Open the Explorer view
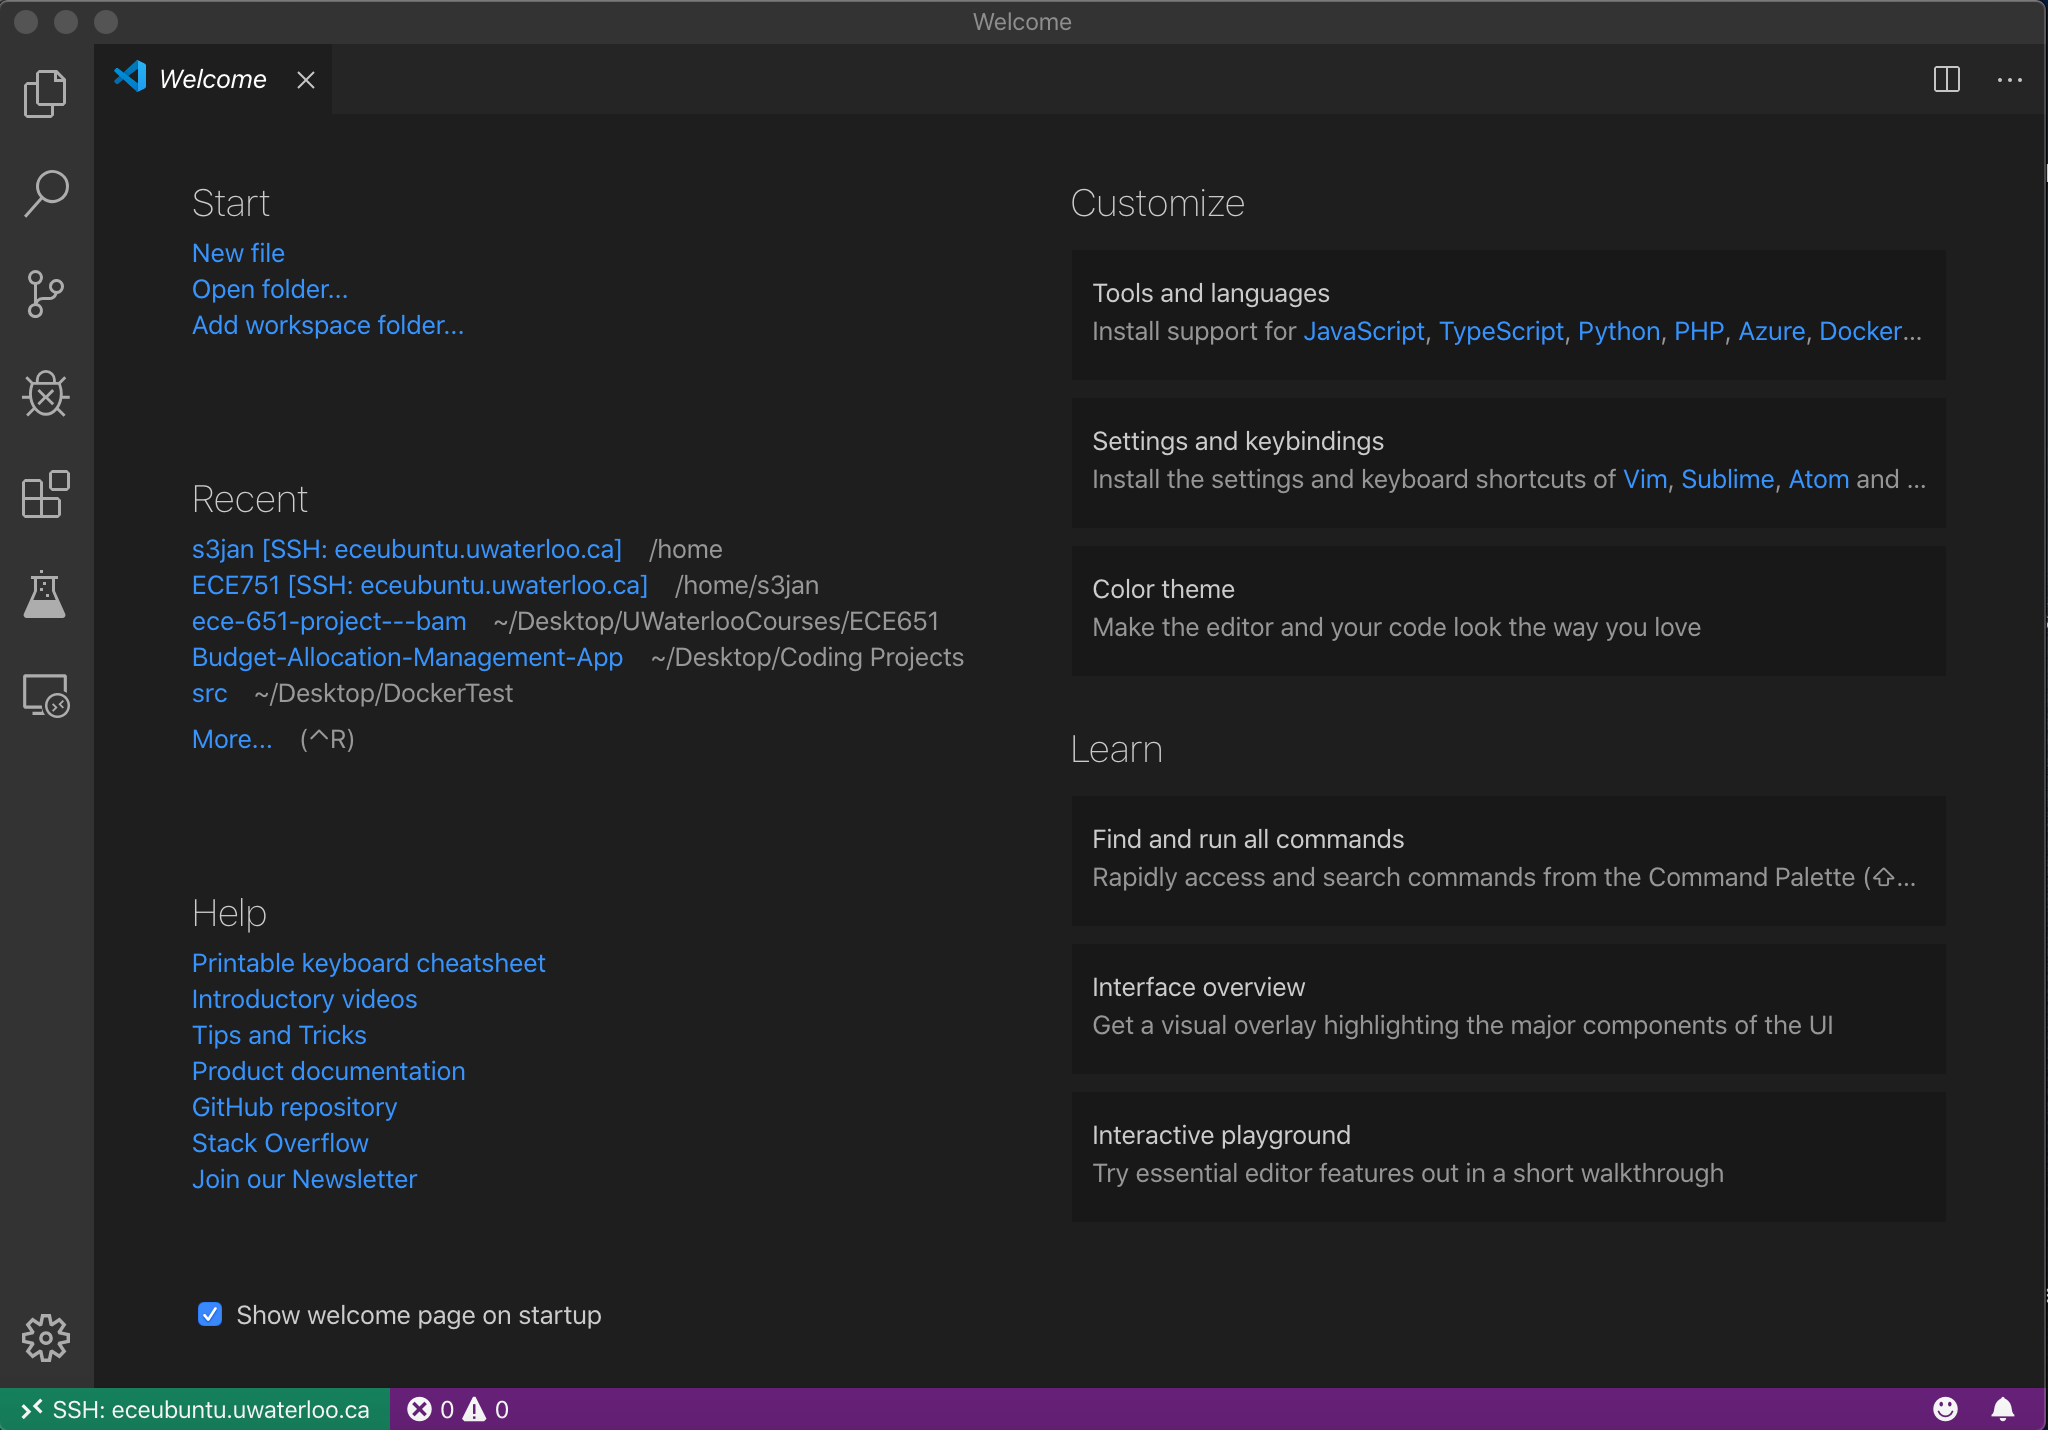Image resolution: width=2048 pixels, height=1430 pixels. (45, 93)
